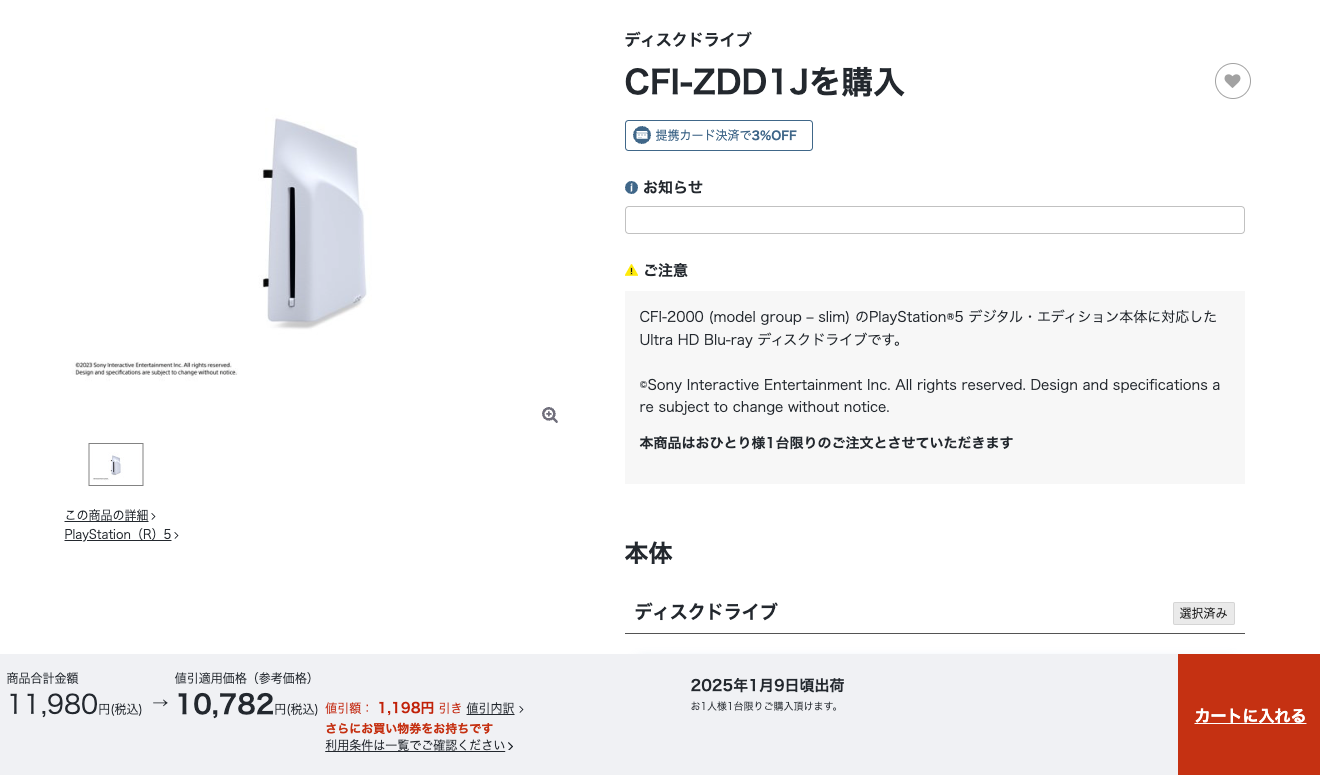Click the empty お知らせ notification field
The height and width of the screenshot is (775, 1320).
(934, 219)
